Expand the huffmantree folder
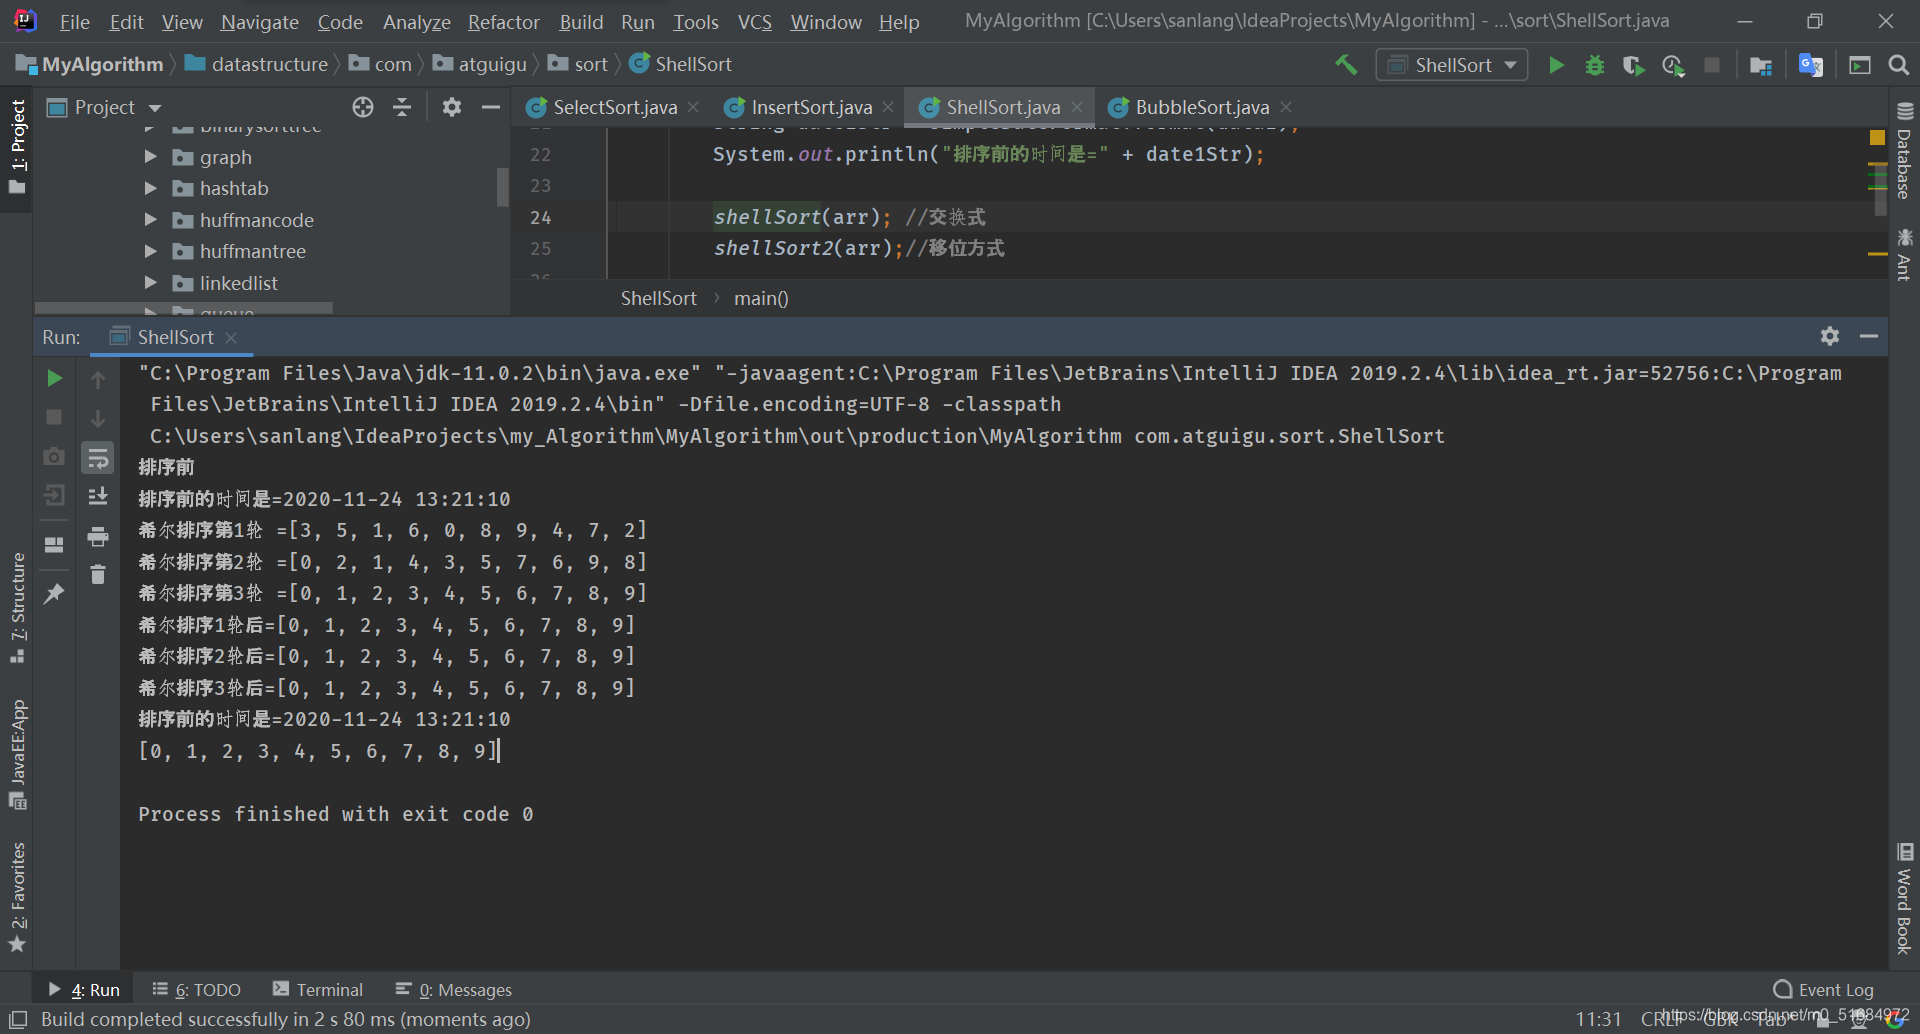 pyautogui.click(x=150, y=251)
